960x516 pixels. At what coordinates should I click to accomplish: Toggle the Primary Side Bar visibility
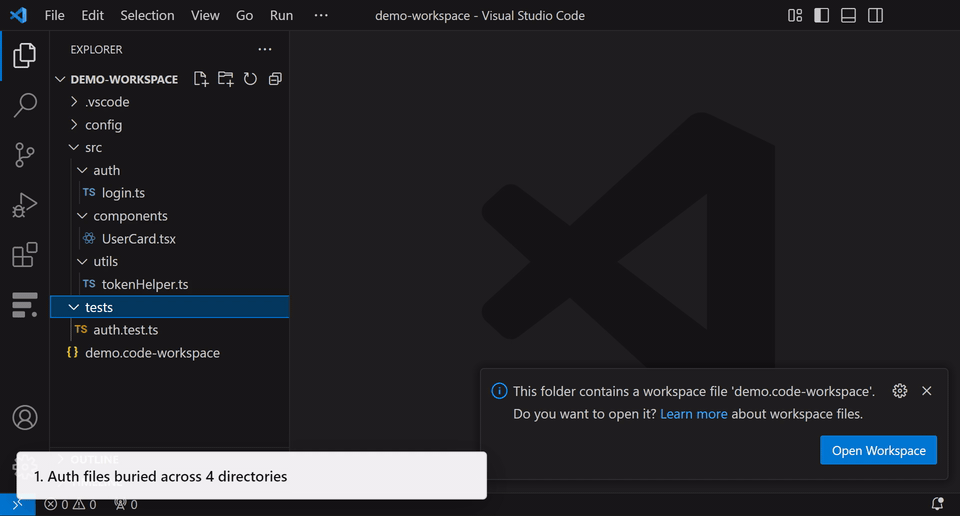(x=822, y=15)
